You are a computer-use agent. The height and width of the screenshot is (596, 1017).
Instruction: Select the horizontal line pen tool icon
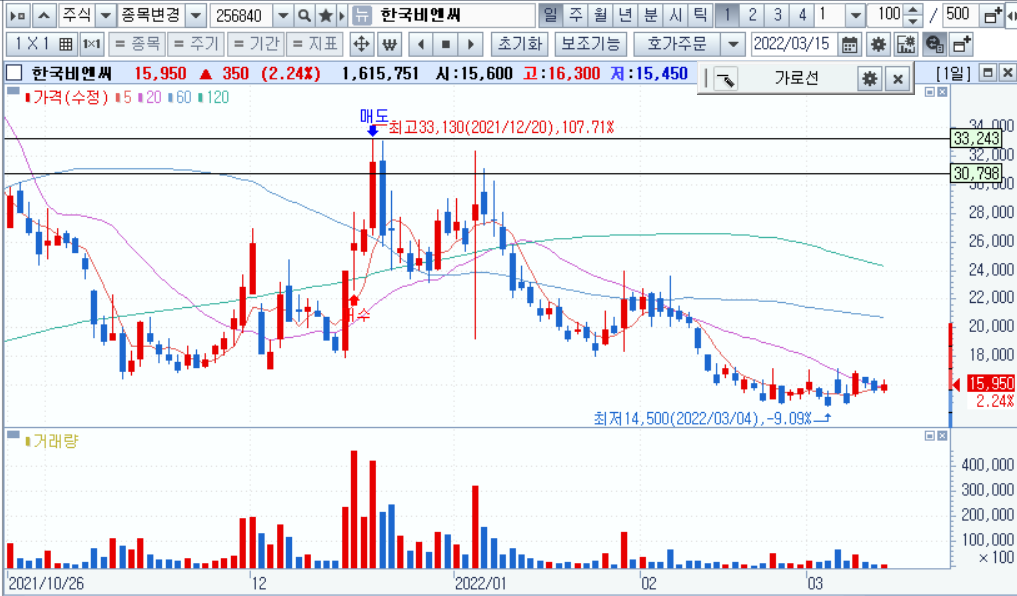tap(726, 79)
